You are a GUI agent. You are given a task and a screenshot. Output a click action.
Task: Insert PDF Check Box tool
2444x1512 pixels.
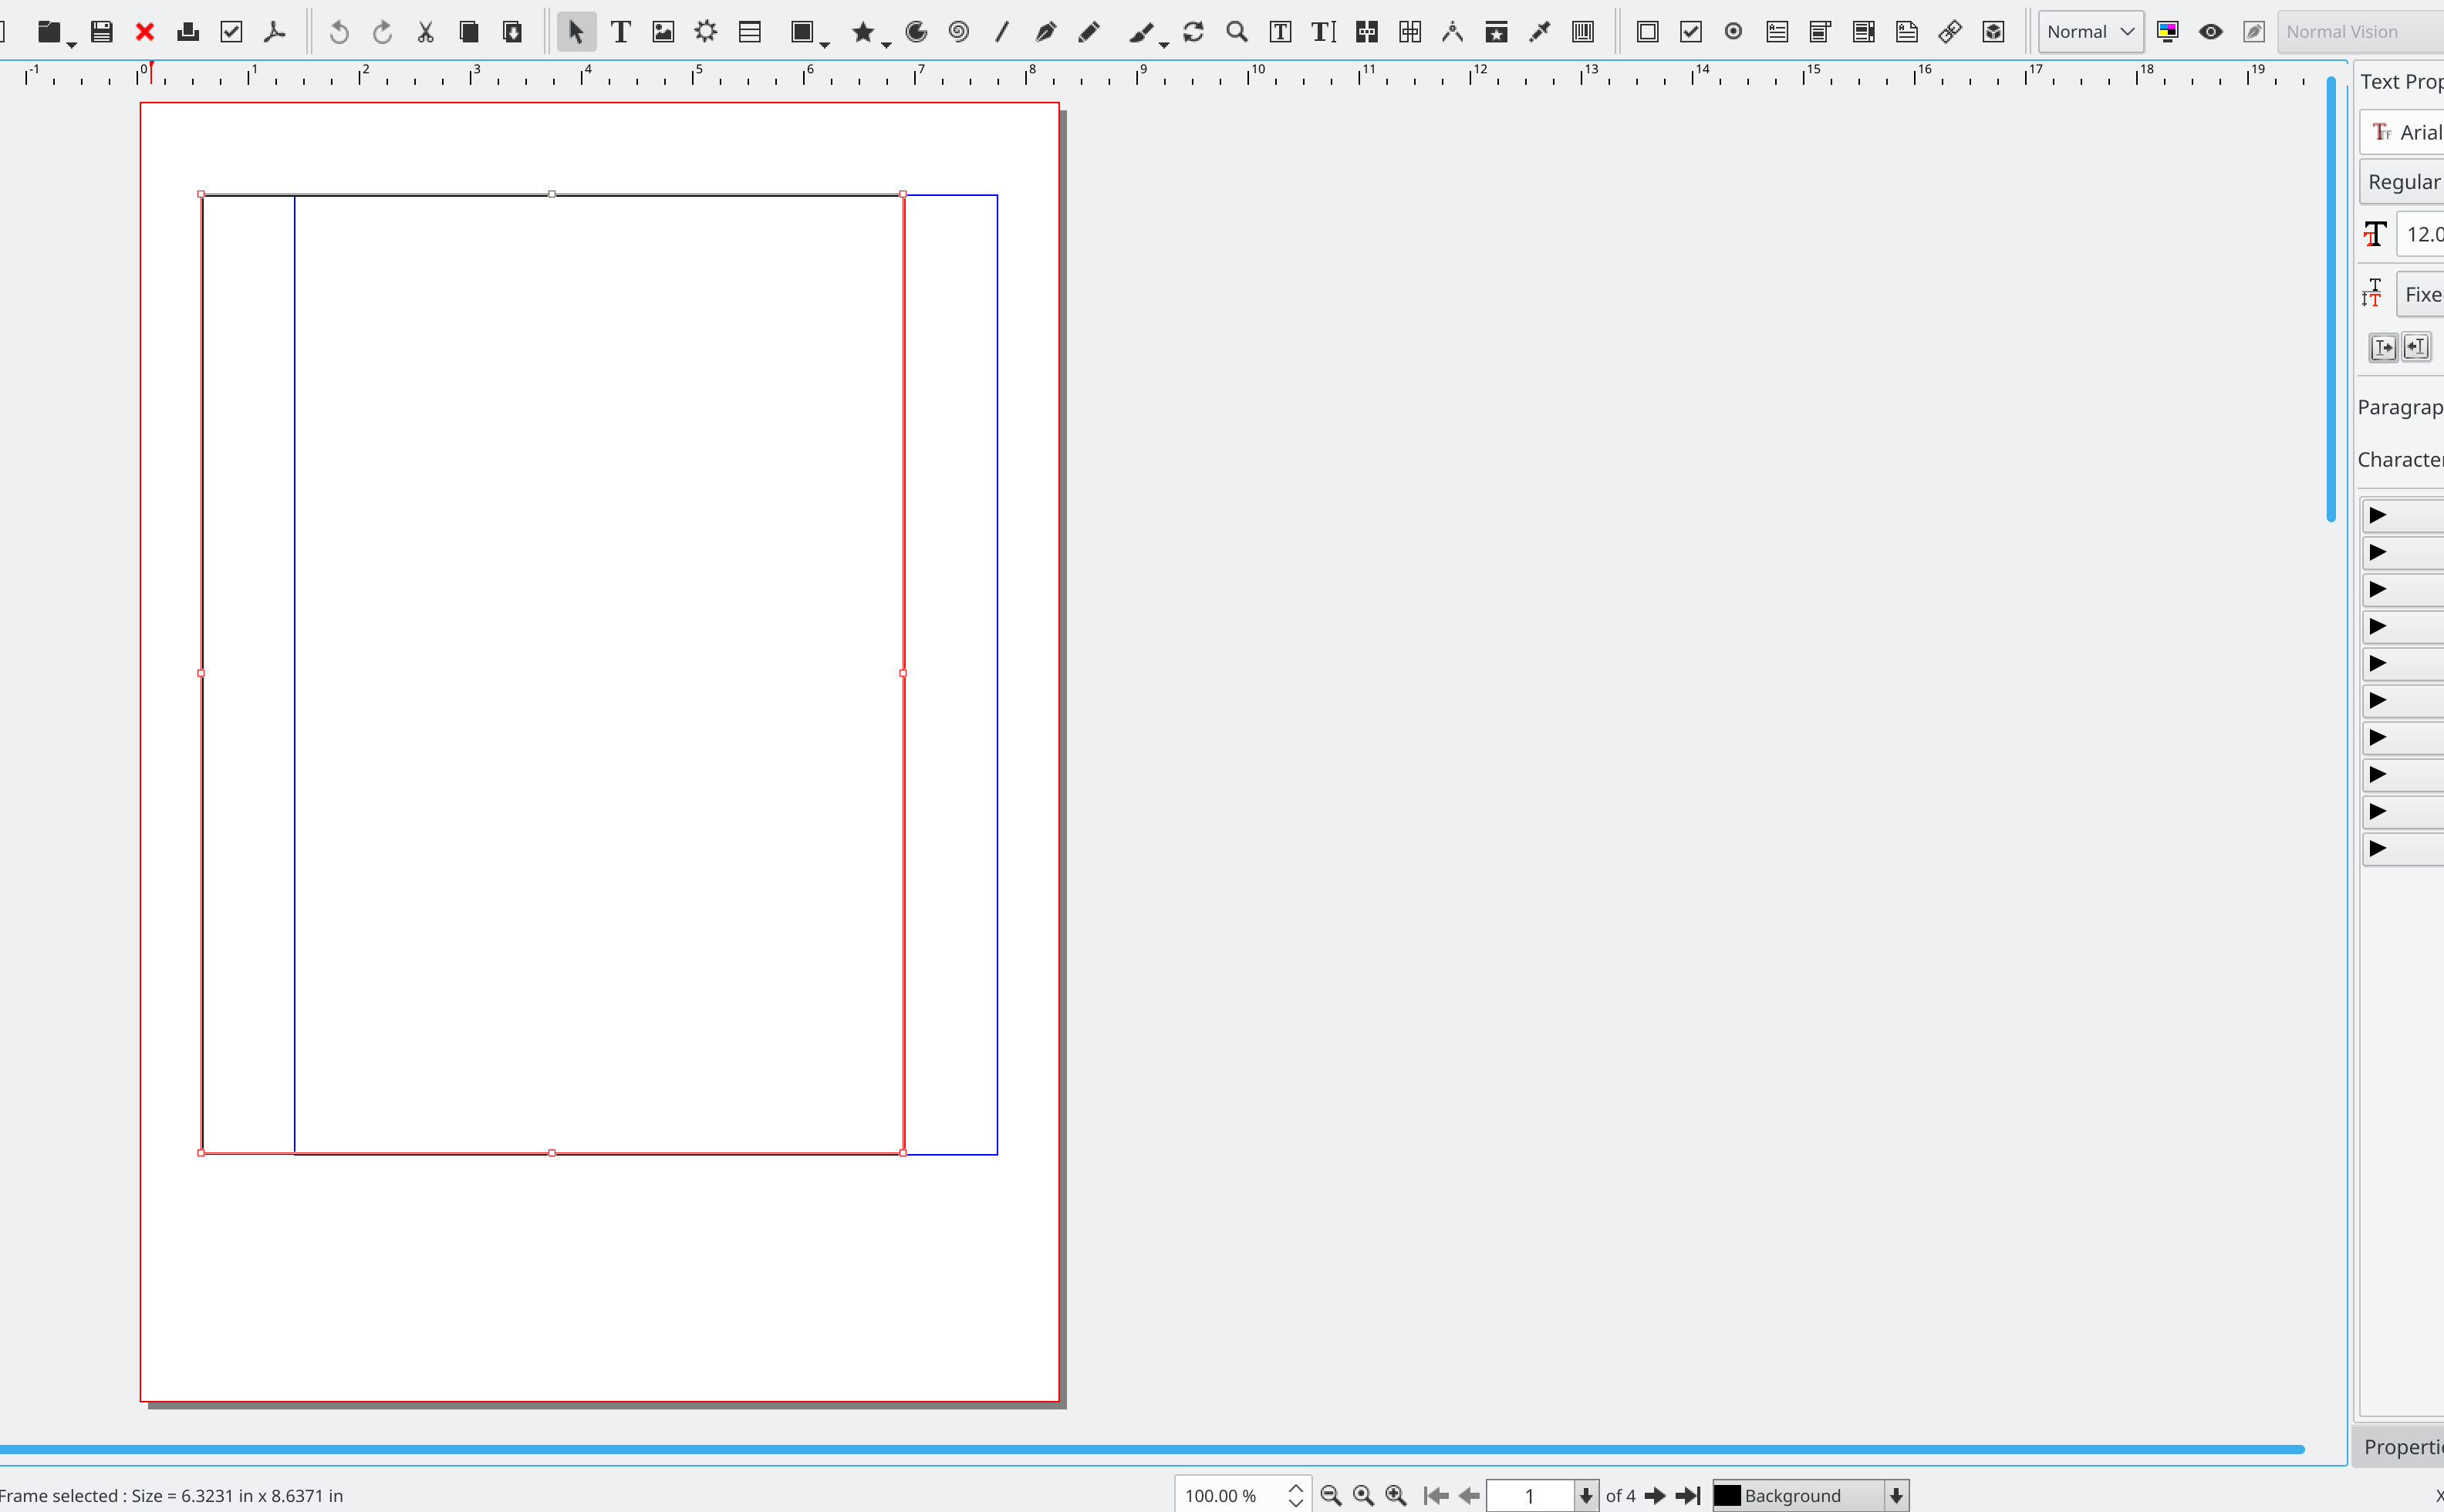(x=1690, y=32)
